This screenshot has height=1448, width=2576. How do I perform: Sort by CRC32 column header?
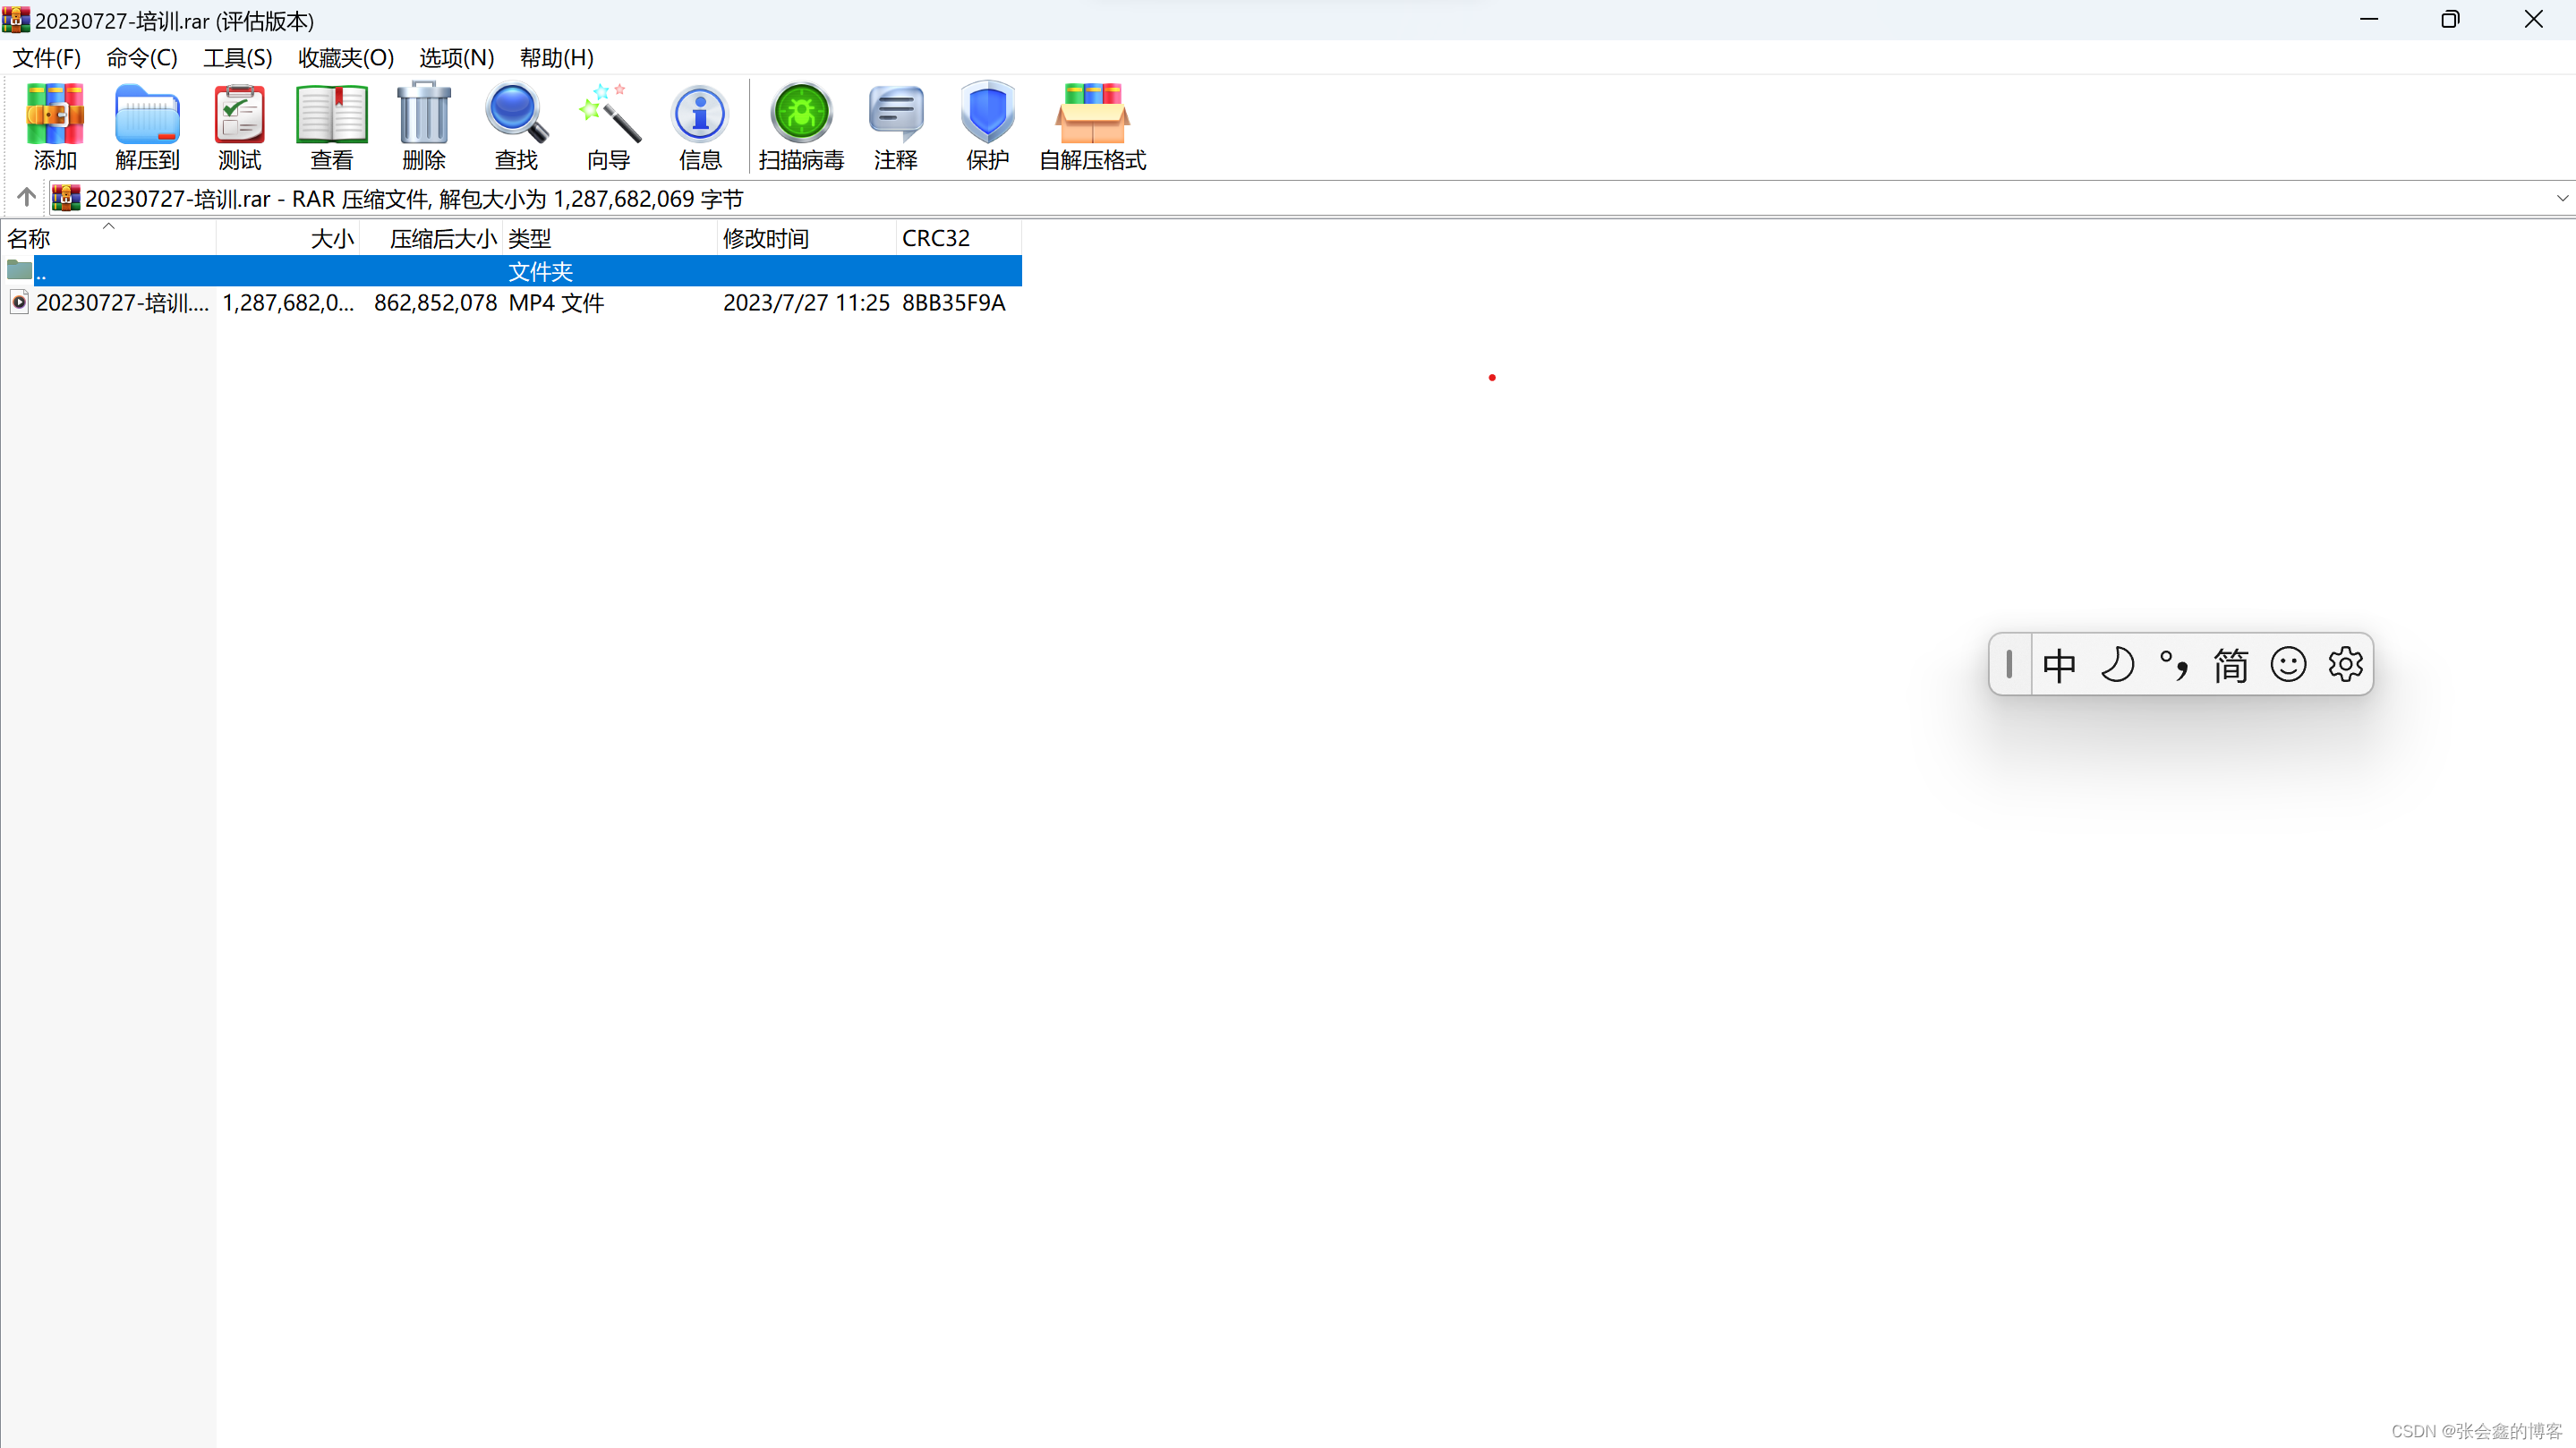tap(959, 238)
